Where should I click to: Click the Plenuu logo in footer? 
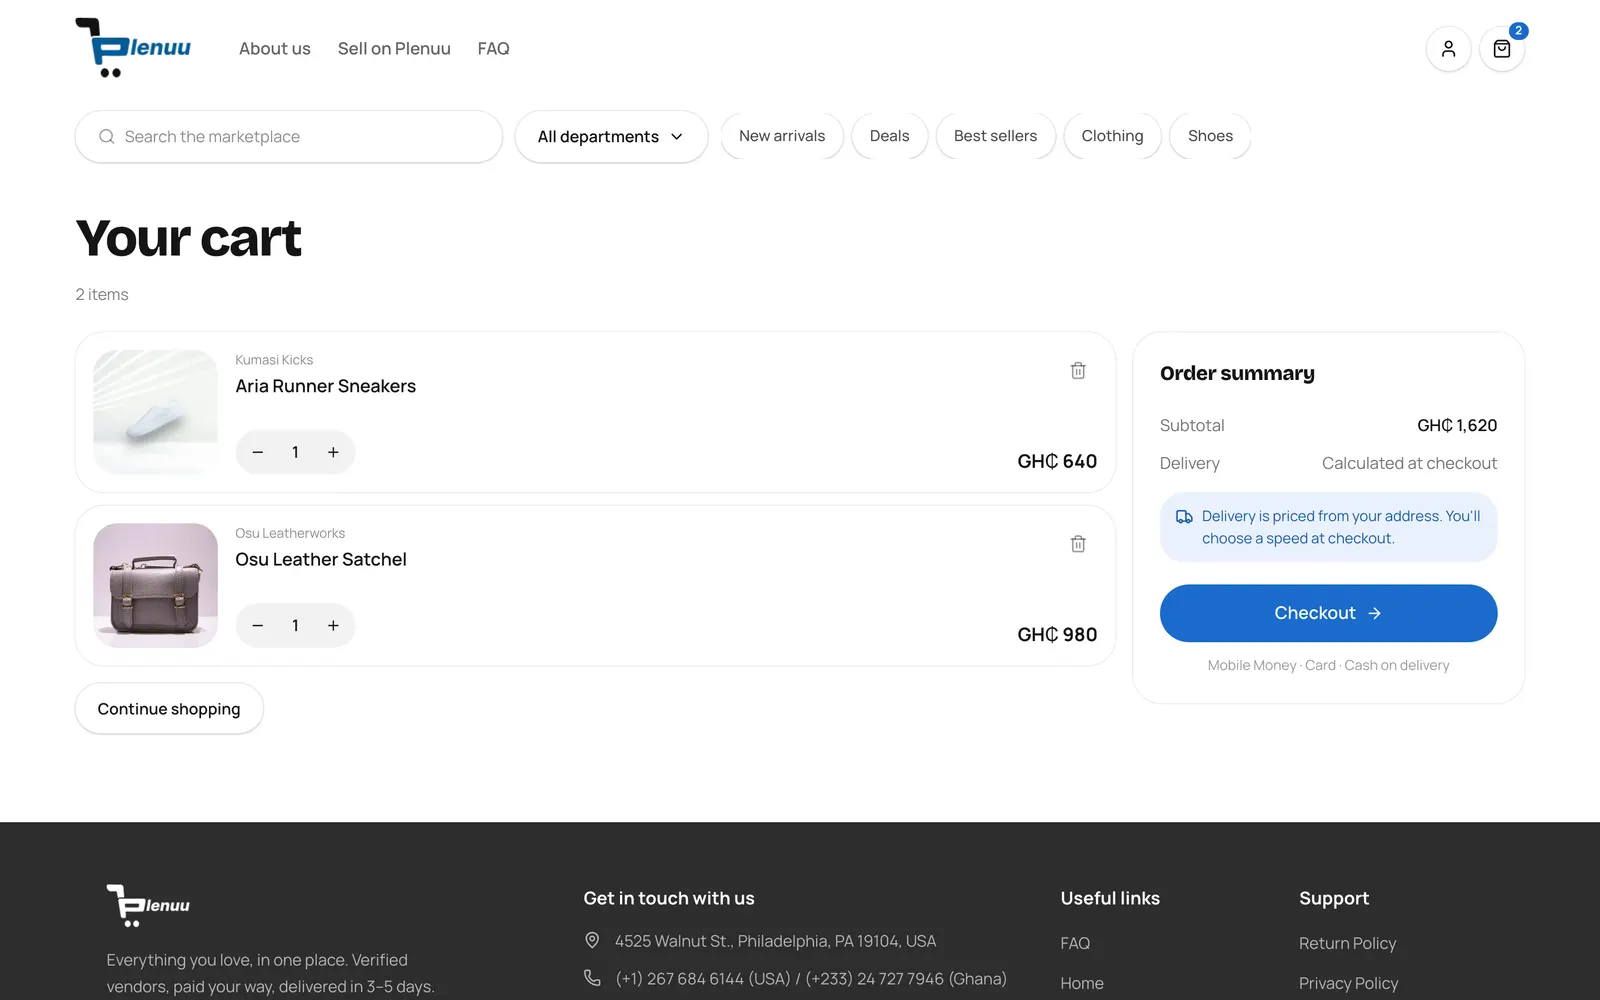click(x=148, y=905)
